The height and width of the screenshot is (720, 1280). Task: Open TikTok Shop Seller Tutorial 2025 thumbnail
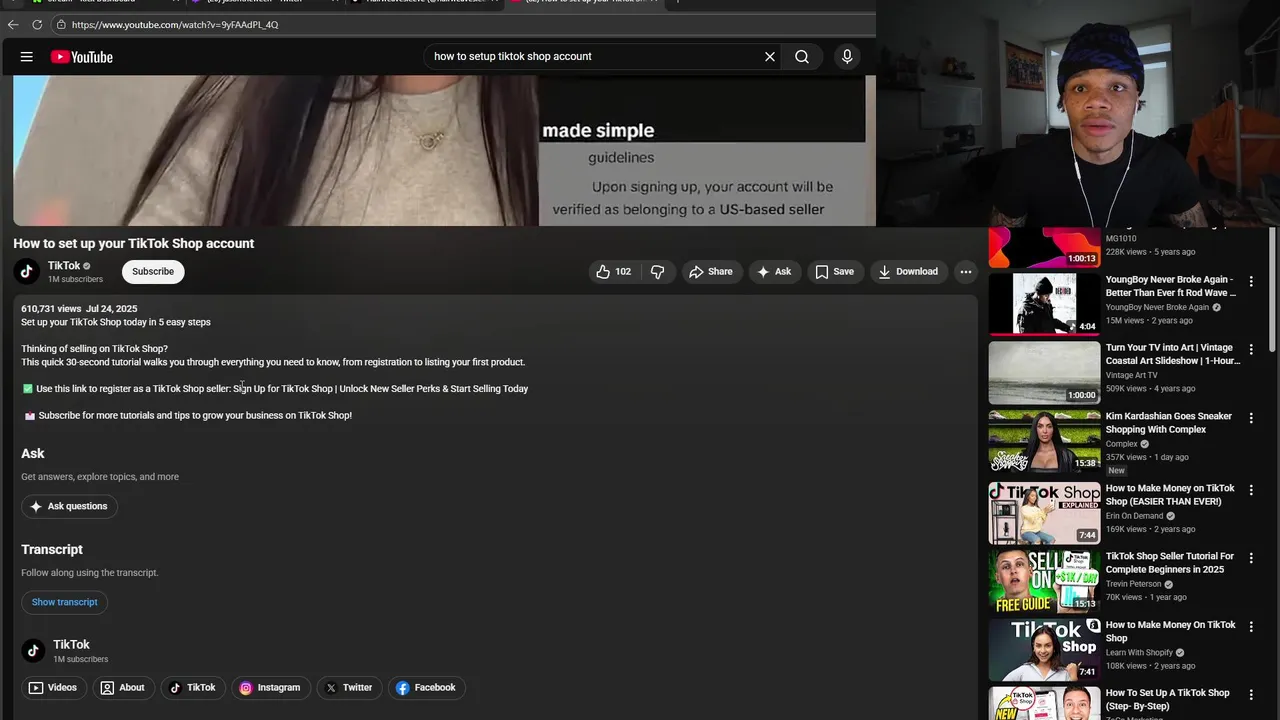click(1044, 581)
